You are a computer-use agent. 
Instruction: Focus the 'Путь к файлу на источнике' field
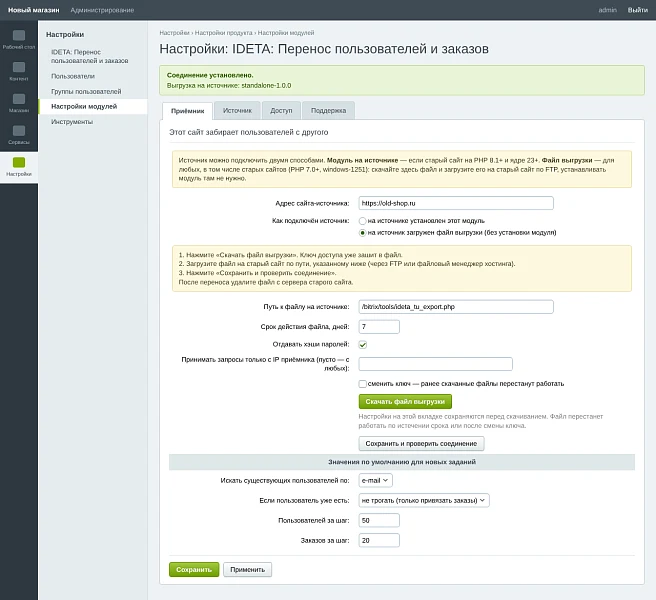pyautogui.click(x=456, y=307)
